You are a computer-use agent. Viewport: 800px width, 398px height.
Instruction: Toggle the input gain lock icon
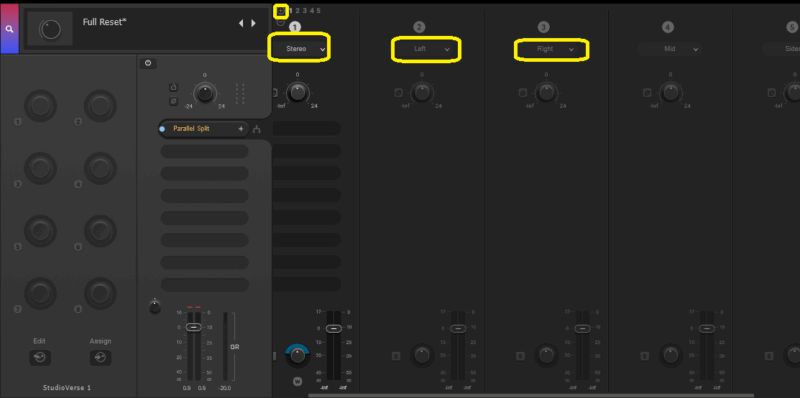pyautogui.click(x=173, y=87)
